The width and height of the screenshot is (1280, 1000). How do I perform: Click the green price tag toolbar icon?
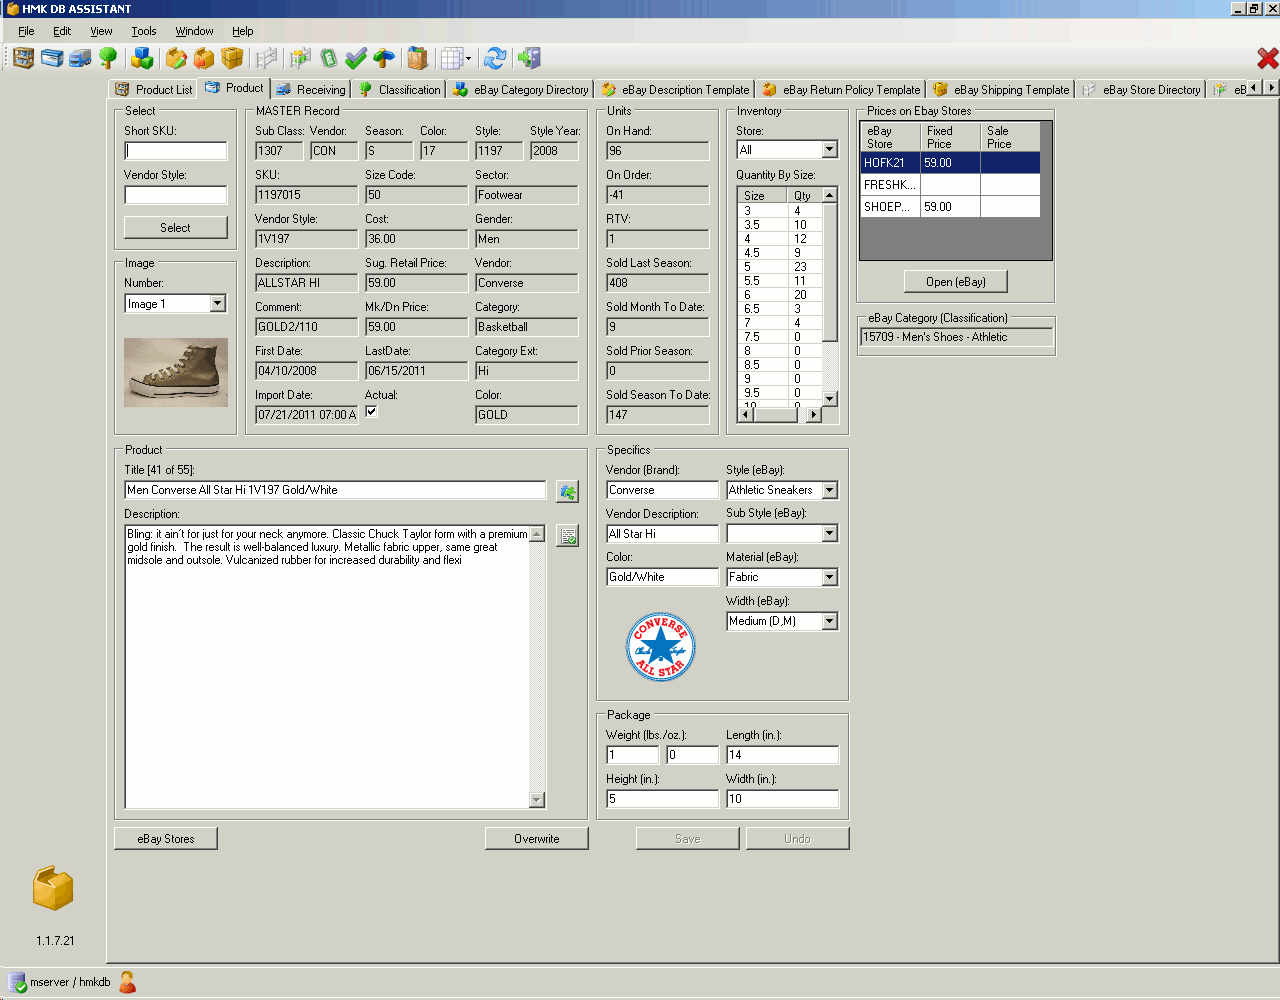328,58
